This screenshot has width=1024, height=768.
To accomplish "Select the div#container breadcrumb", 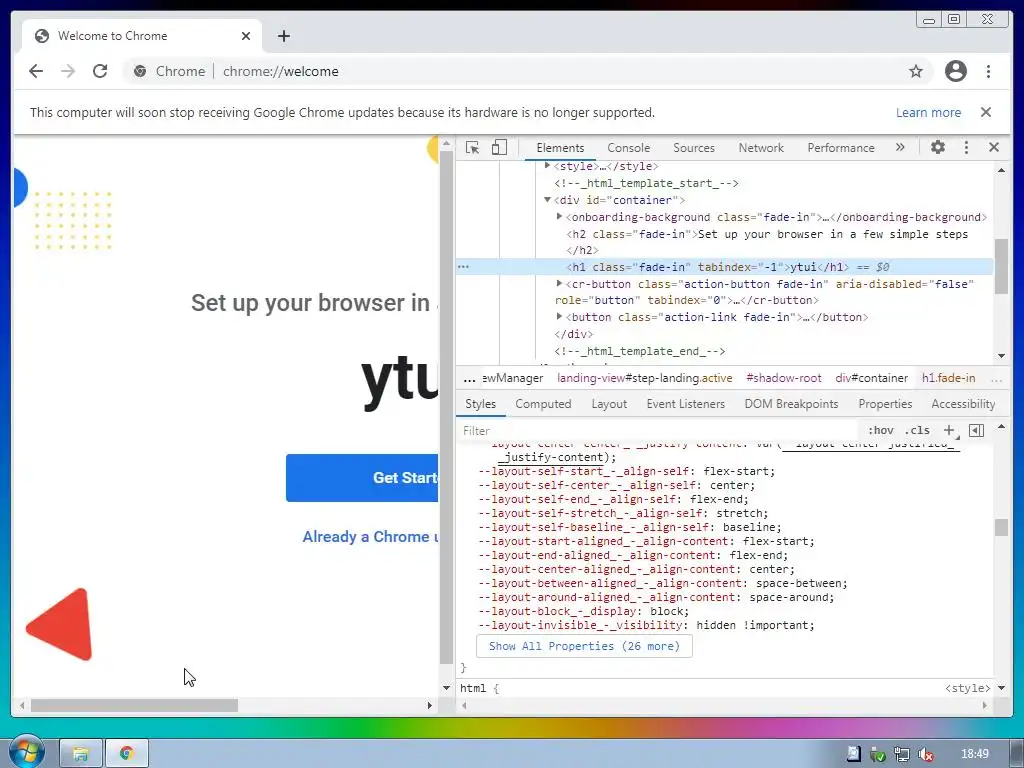I will (x=871, y=378).
